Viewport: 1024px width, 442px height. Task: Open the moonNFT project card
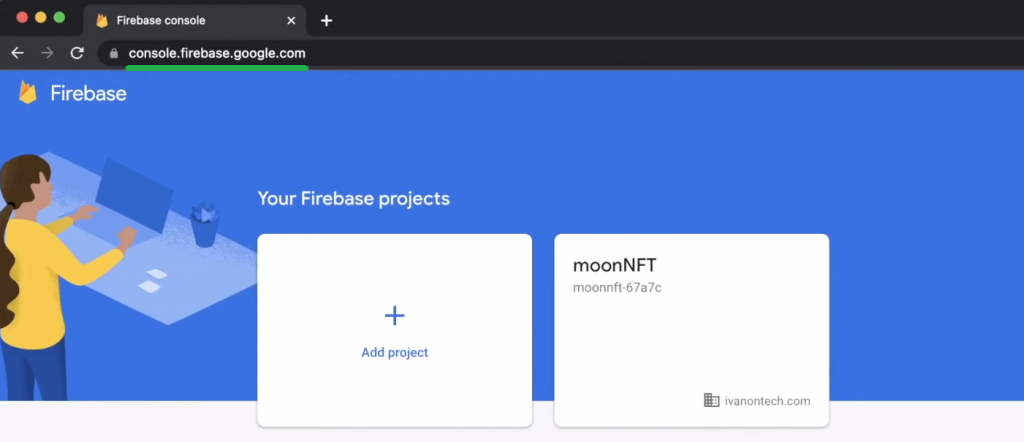coord(692,330)
